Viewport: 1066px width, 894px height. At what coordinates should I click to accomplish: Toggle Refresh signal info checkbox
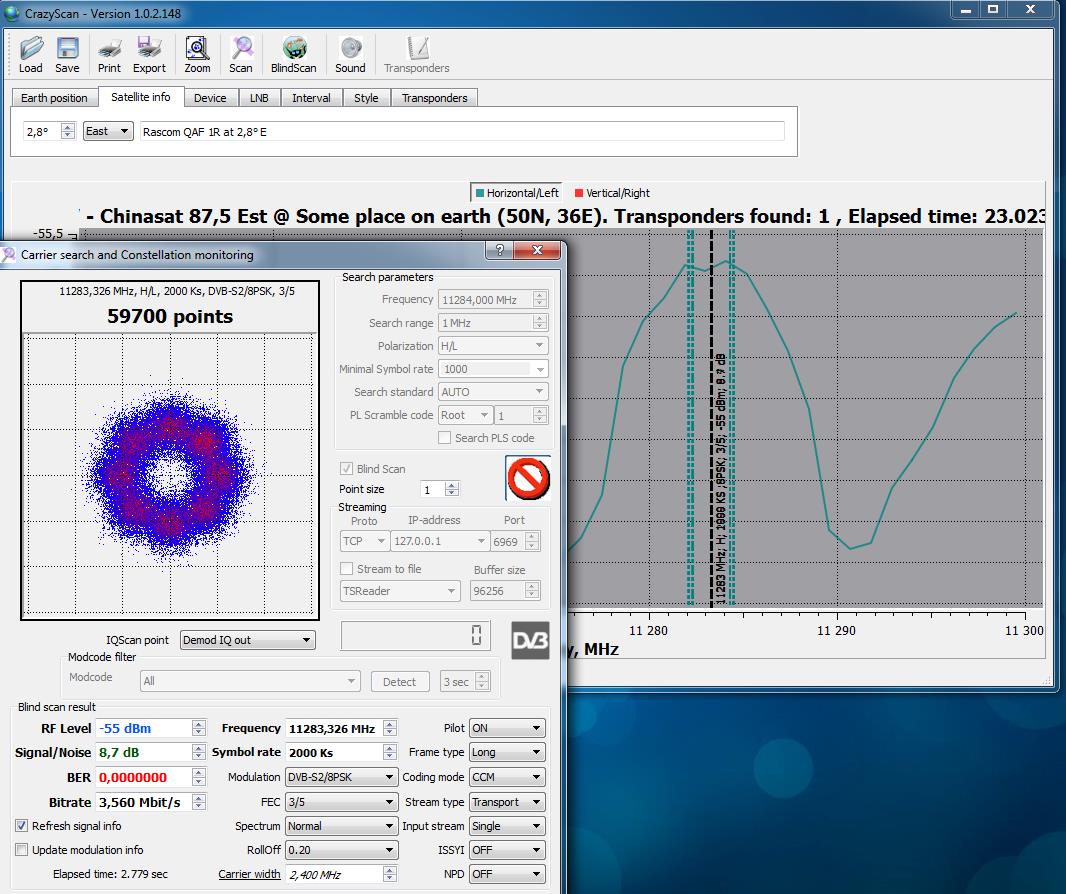click(x=22, y=825)
